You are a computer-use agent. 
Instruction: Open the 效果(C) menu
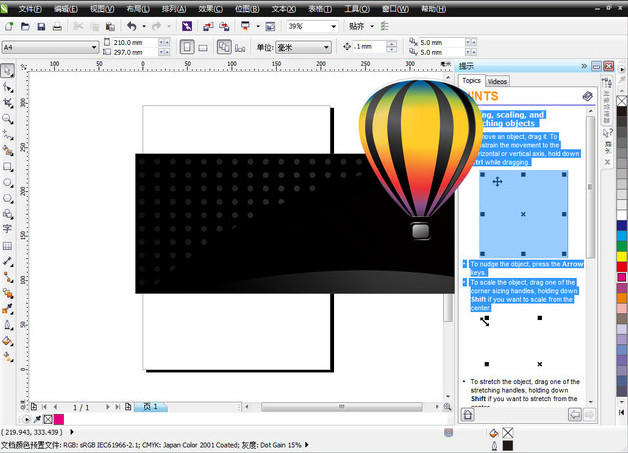211,9
